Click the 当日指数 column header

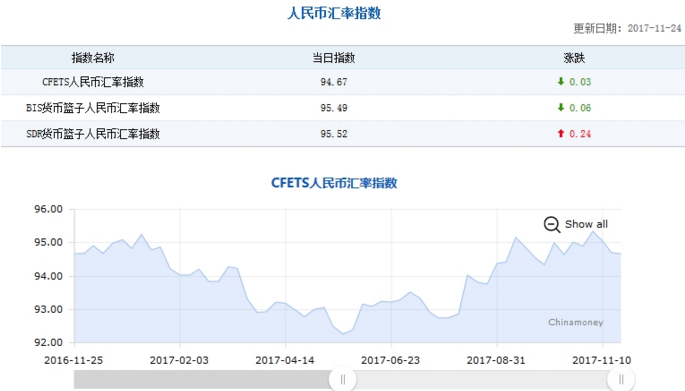334,58
